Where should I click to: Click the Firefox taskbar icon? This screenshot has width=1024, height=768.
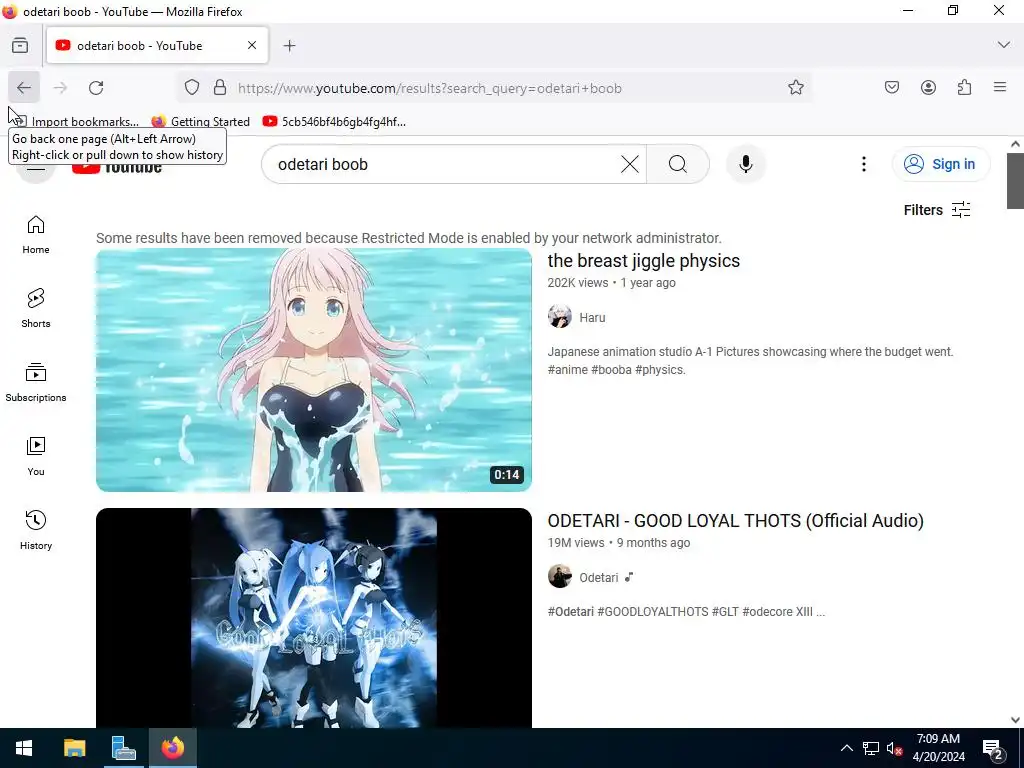click(x=172, y=748)
